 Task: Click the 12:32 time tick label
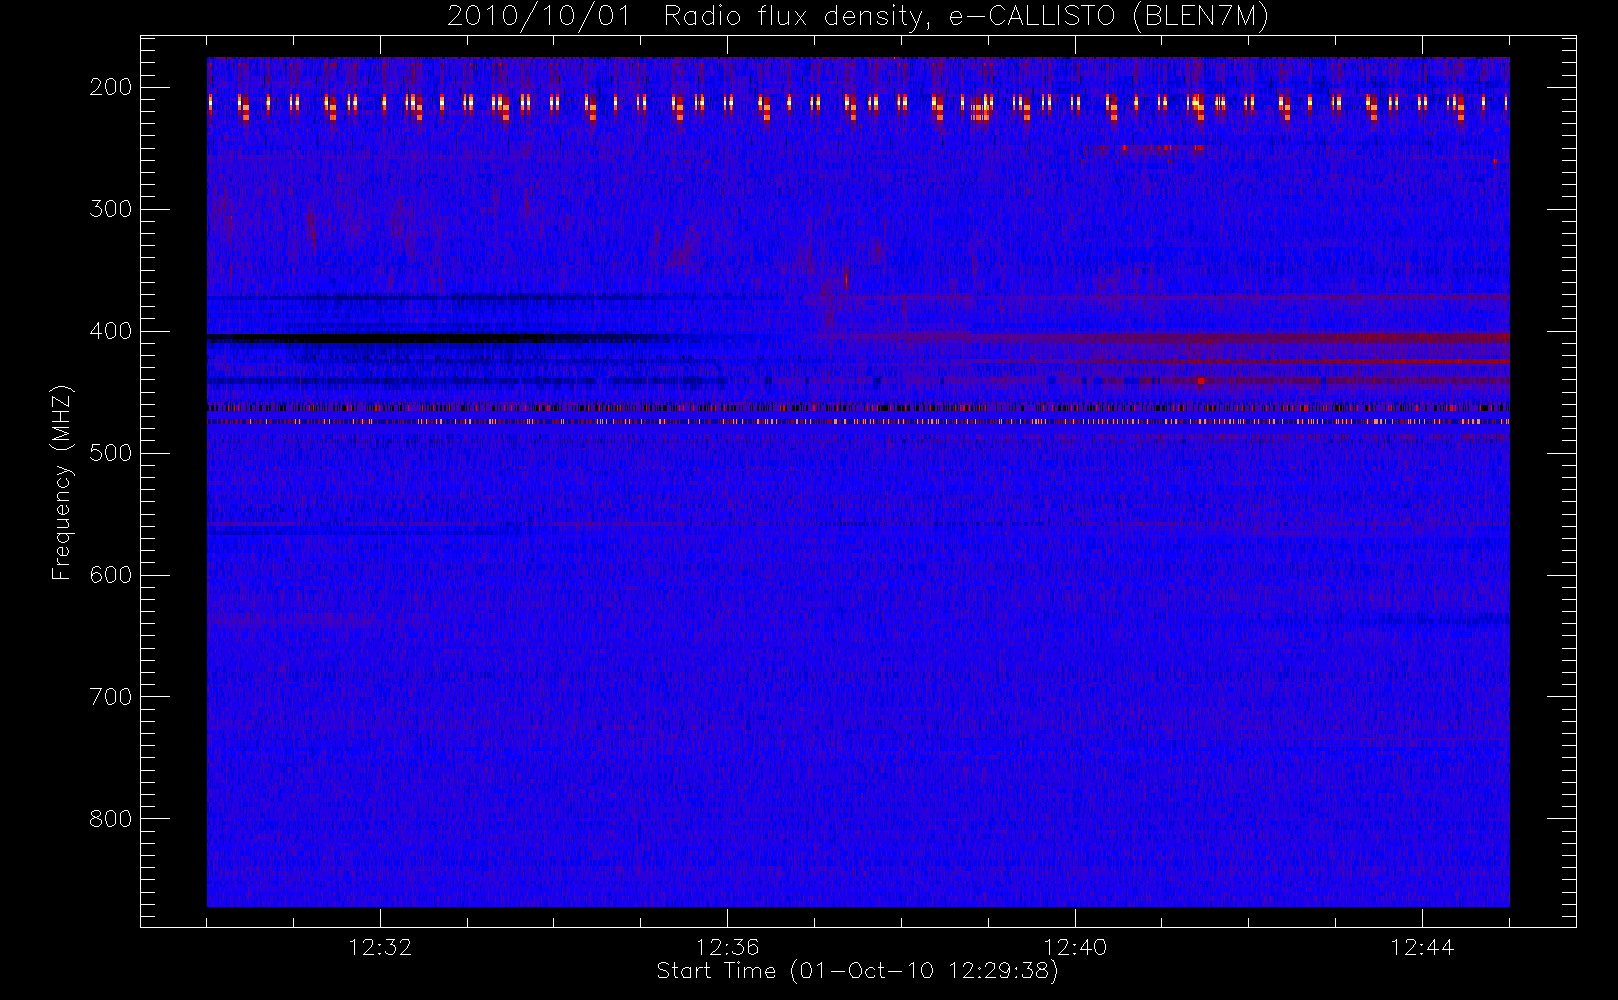coord(380,947)
